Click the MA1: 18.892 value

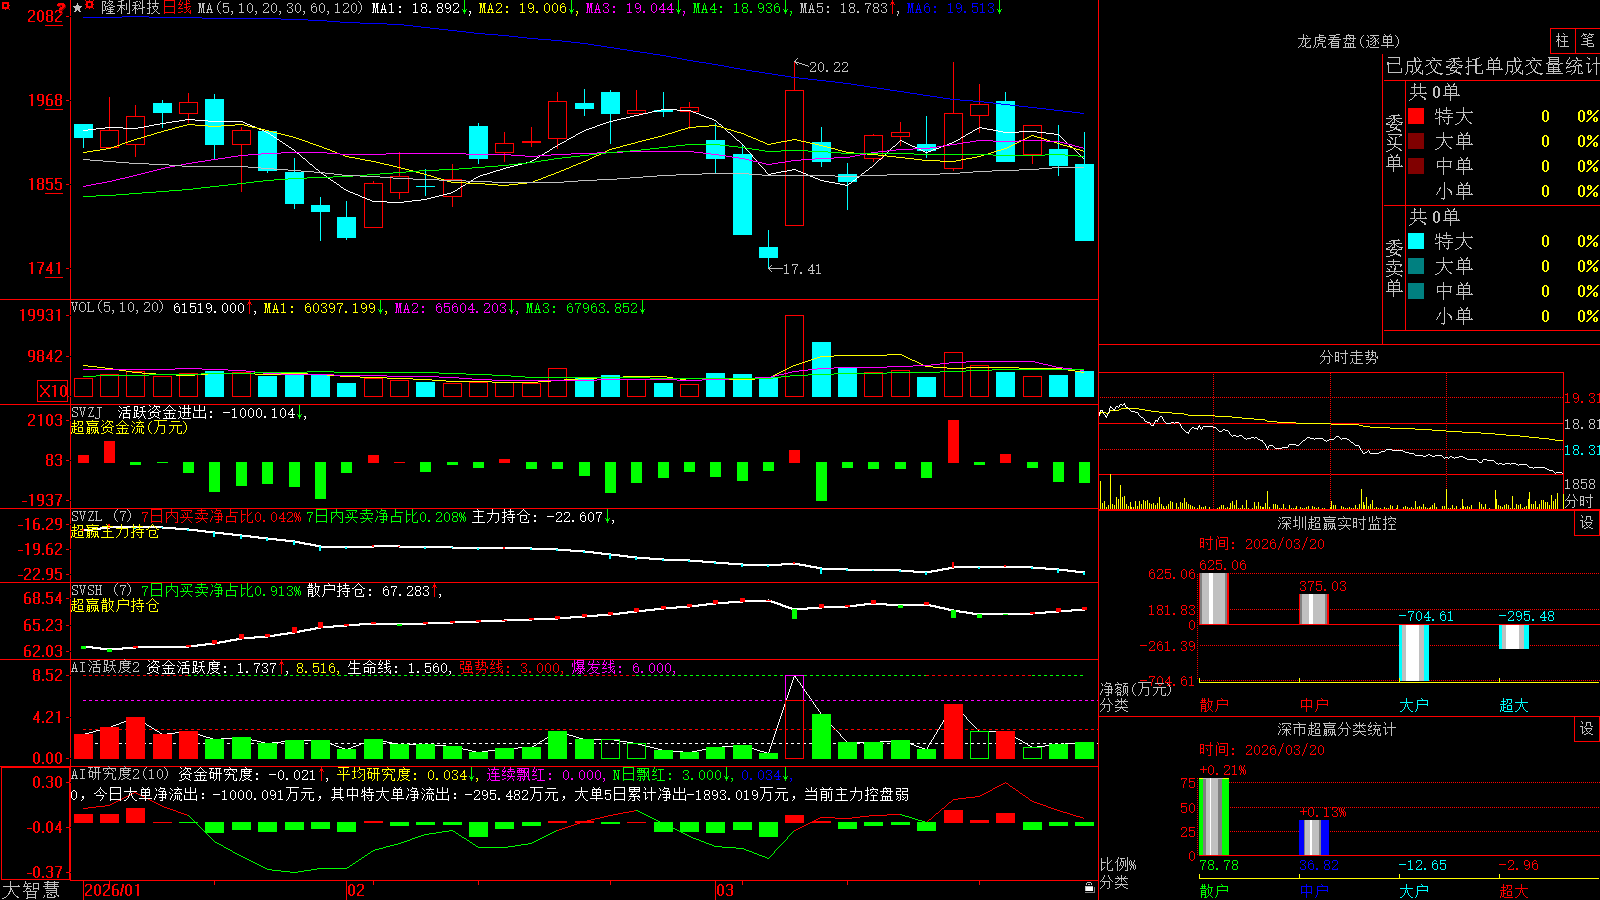pyautogui.click(x=415, y=8)
